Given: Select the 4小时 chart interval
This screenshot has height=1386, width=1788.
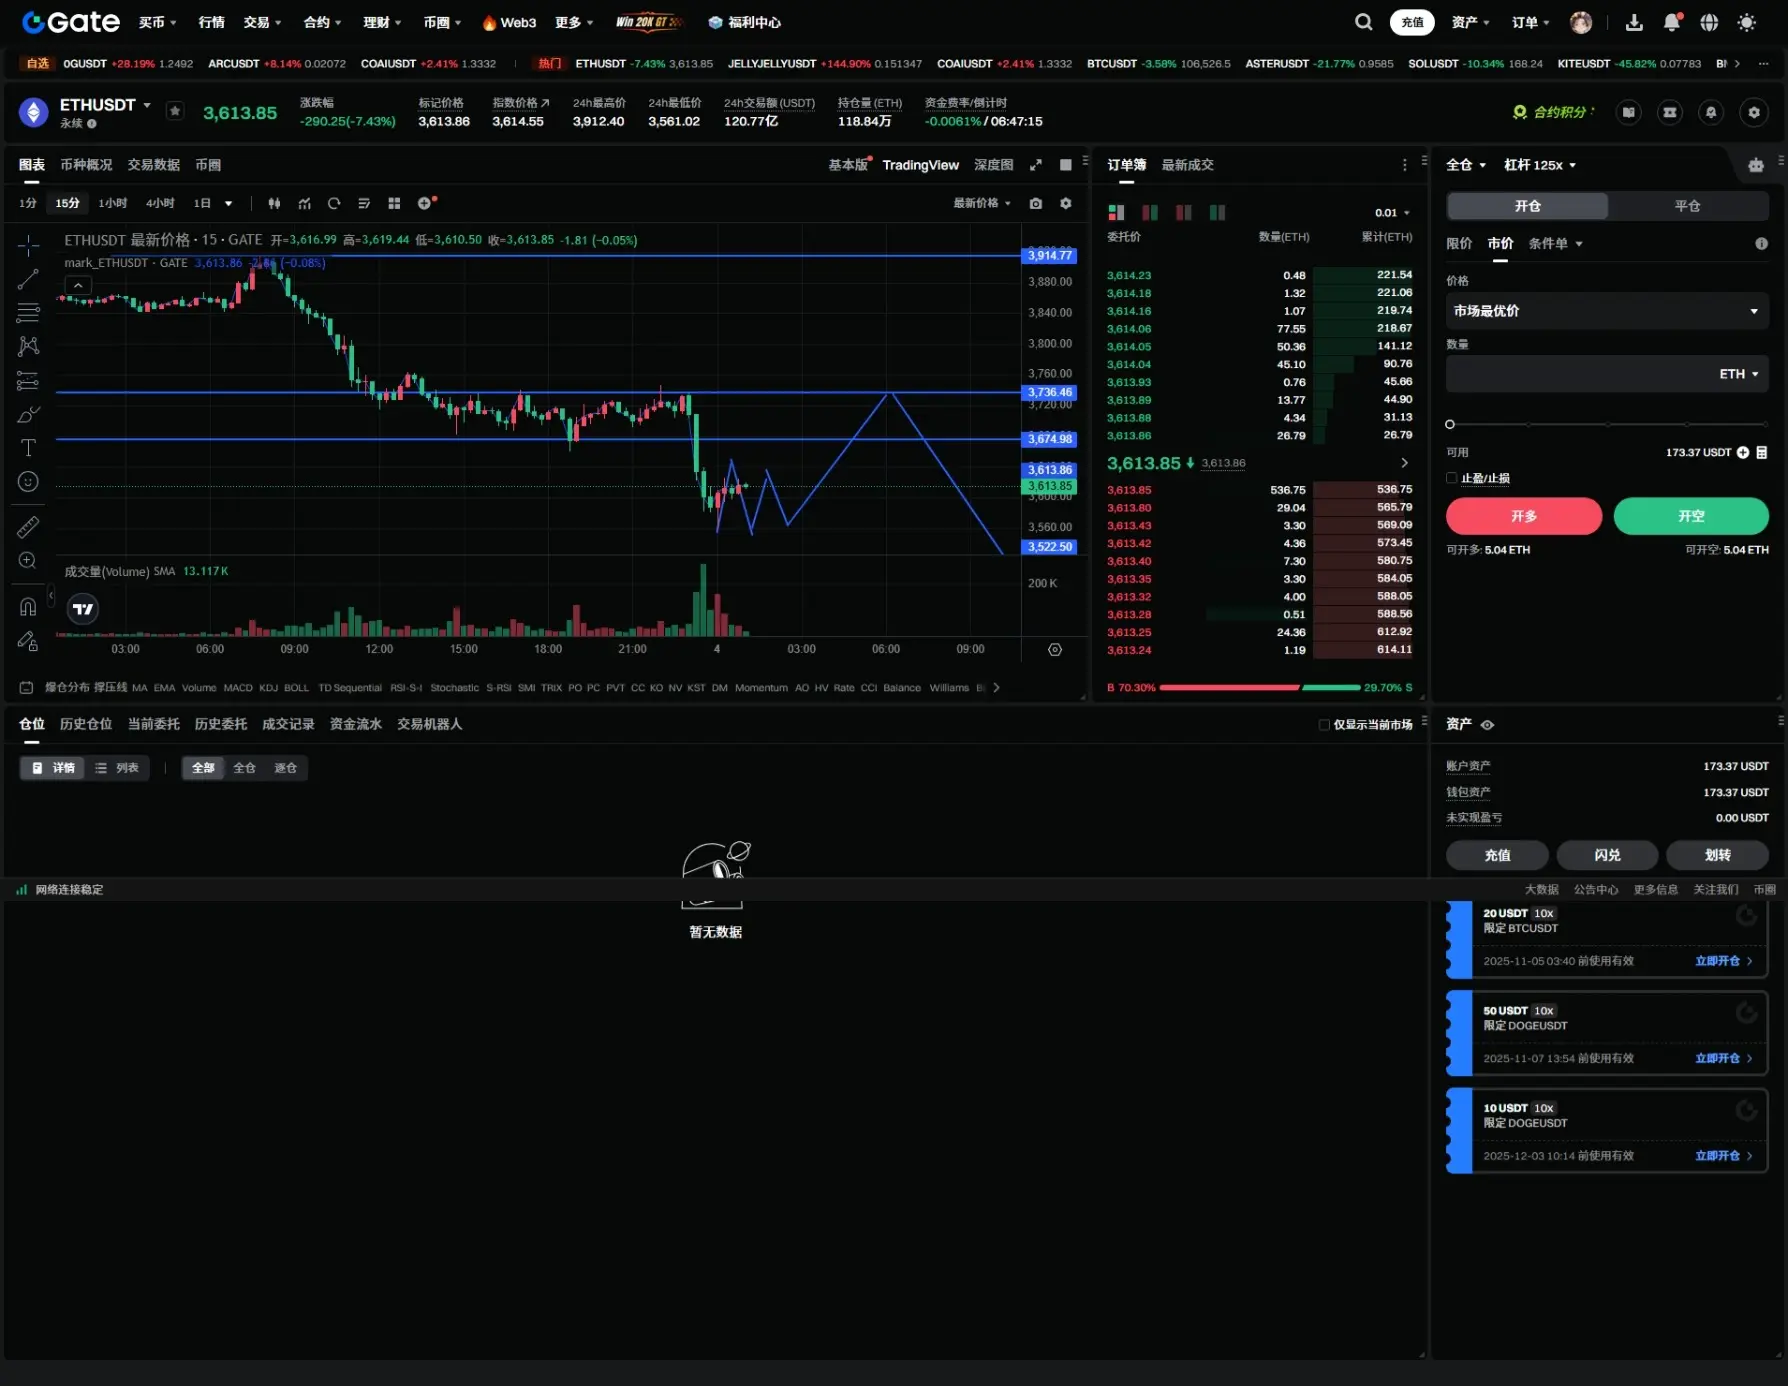Looking at the screenshot, I should click(160, 203).
